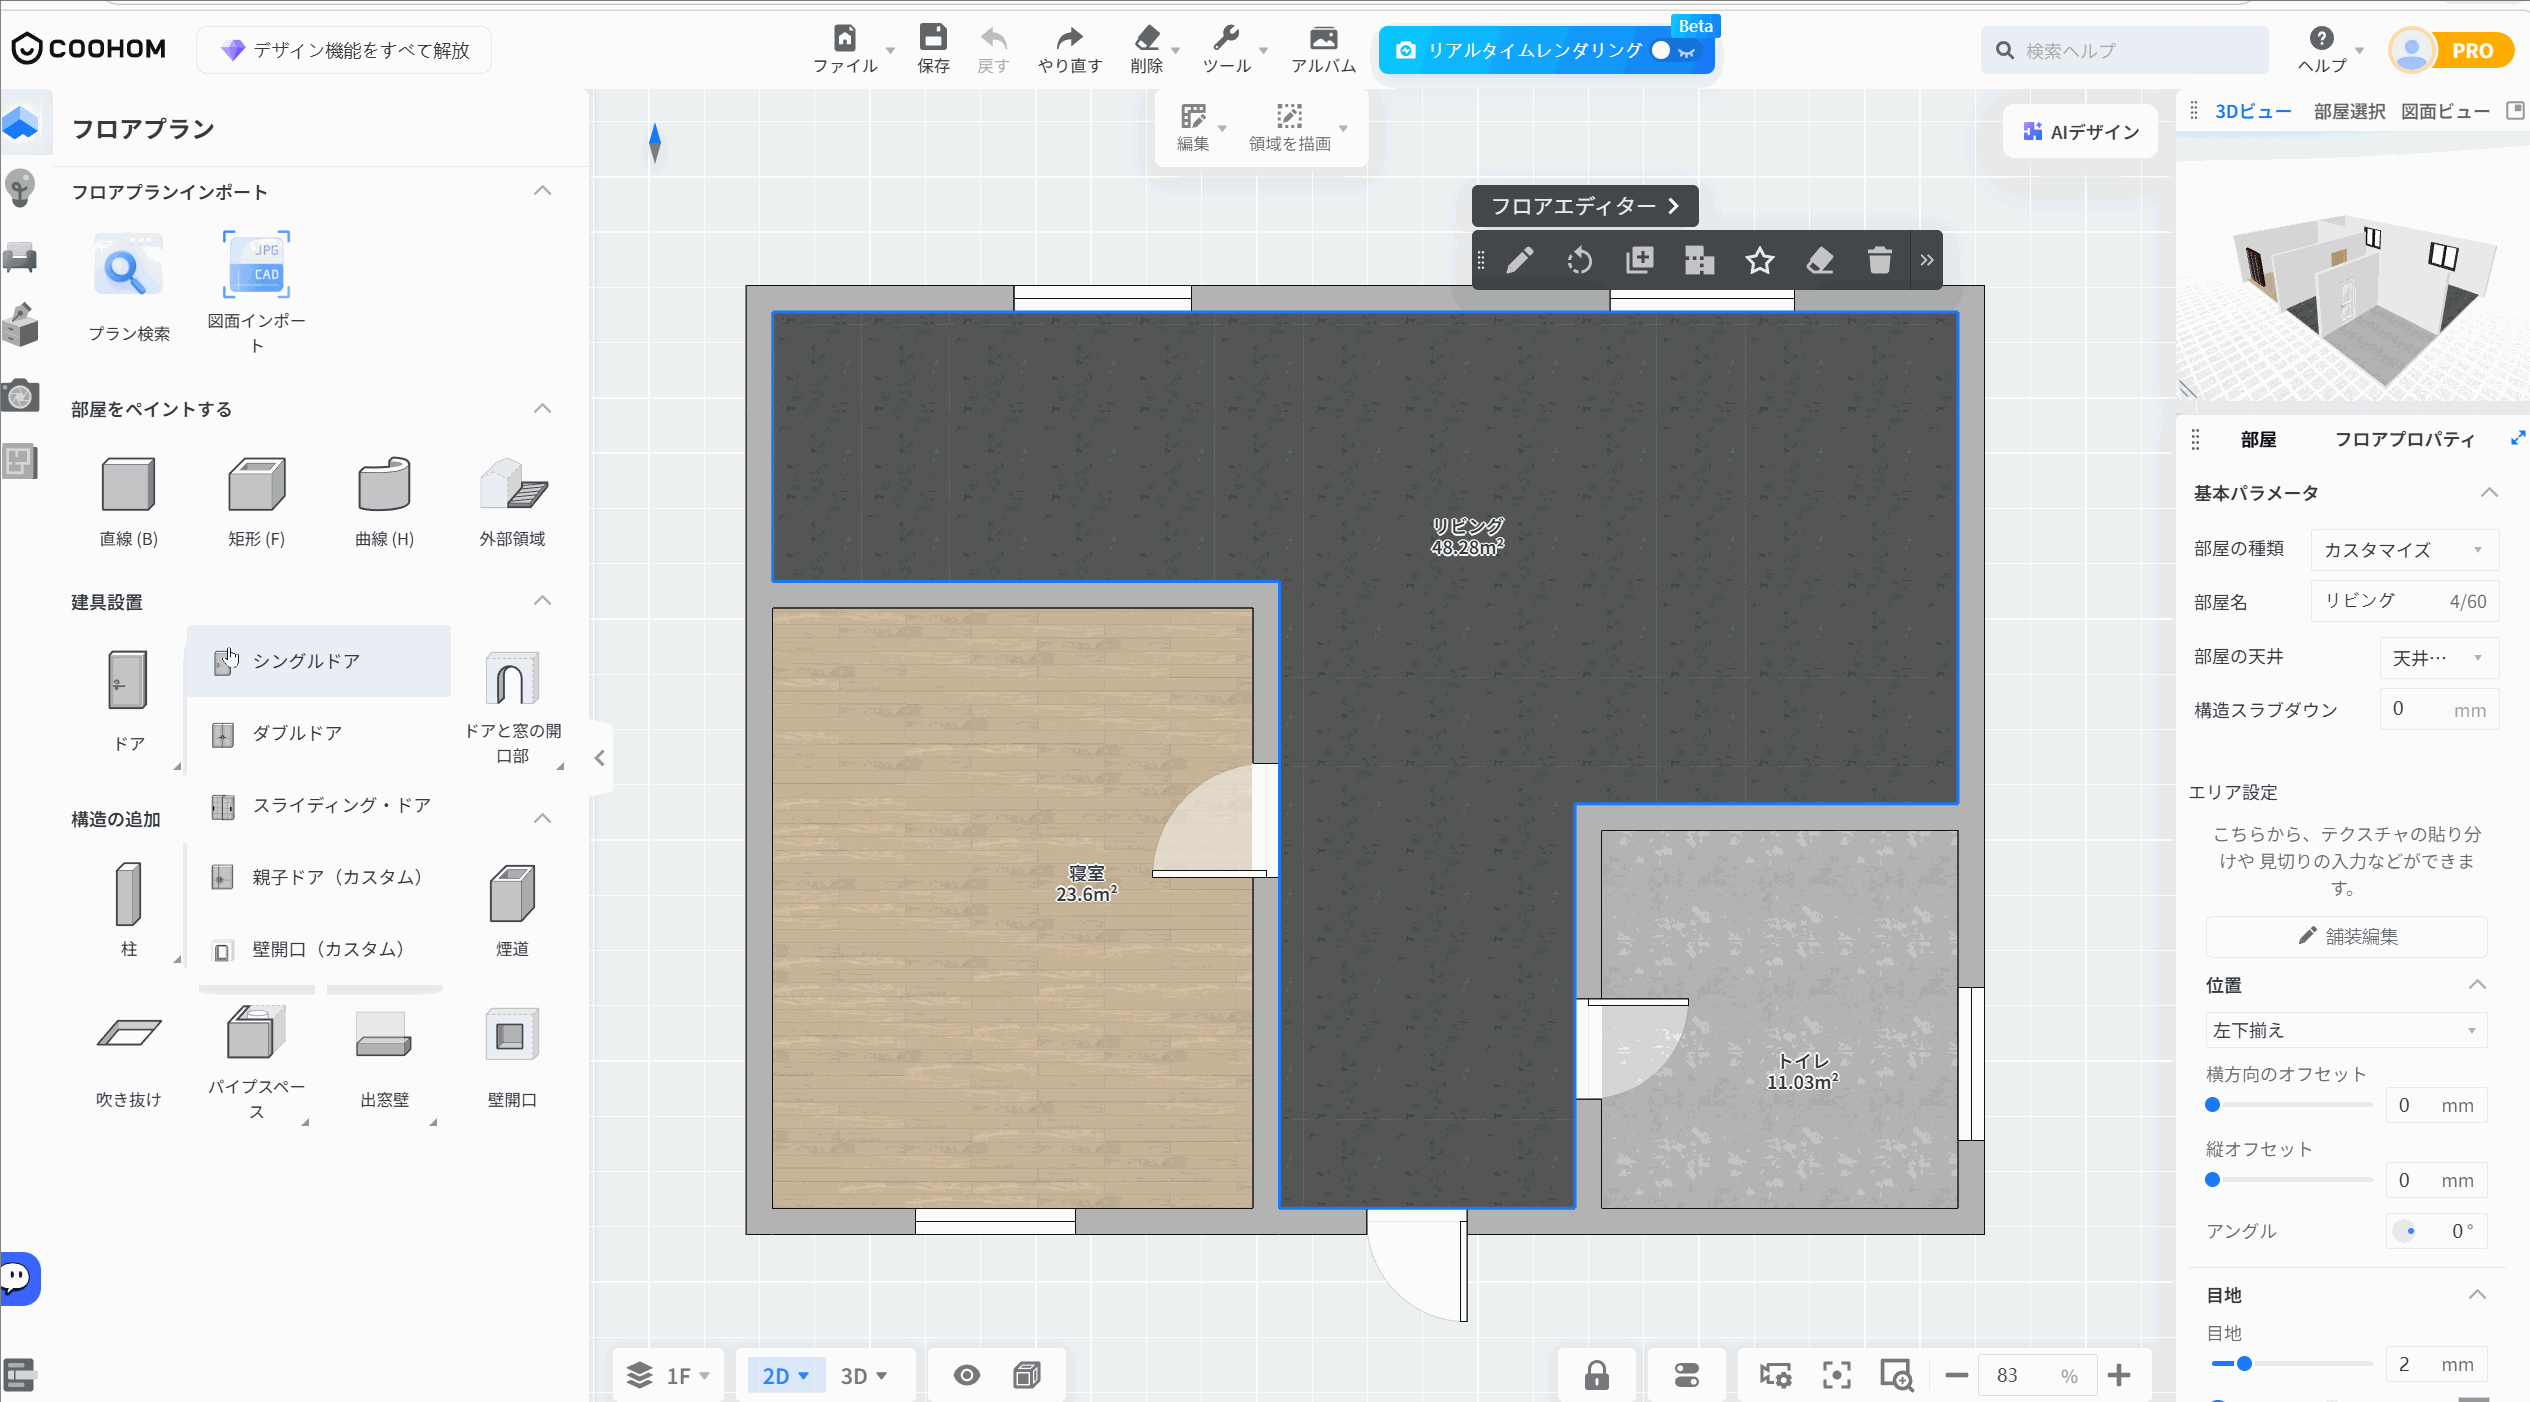The image size is (2530, 1402).
Task: Click the 検索ヘルプ search field
Action: coord(2125,50)
